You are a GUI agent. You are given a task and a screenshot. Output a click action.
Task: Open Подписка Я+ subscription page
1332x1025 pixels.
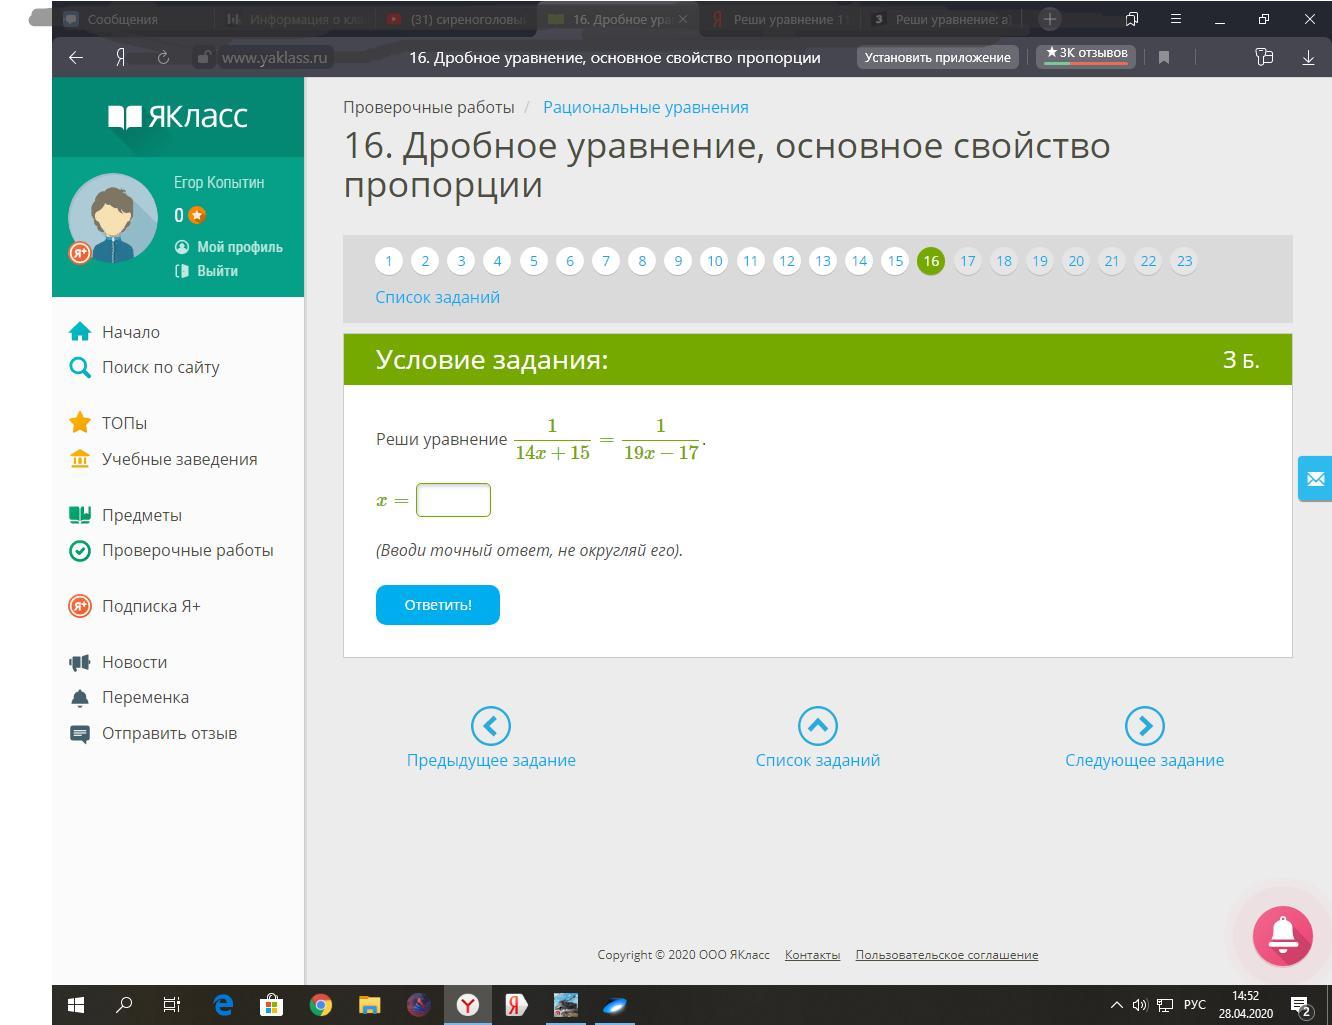click(x=151, y=606)
